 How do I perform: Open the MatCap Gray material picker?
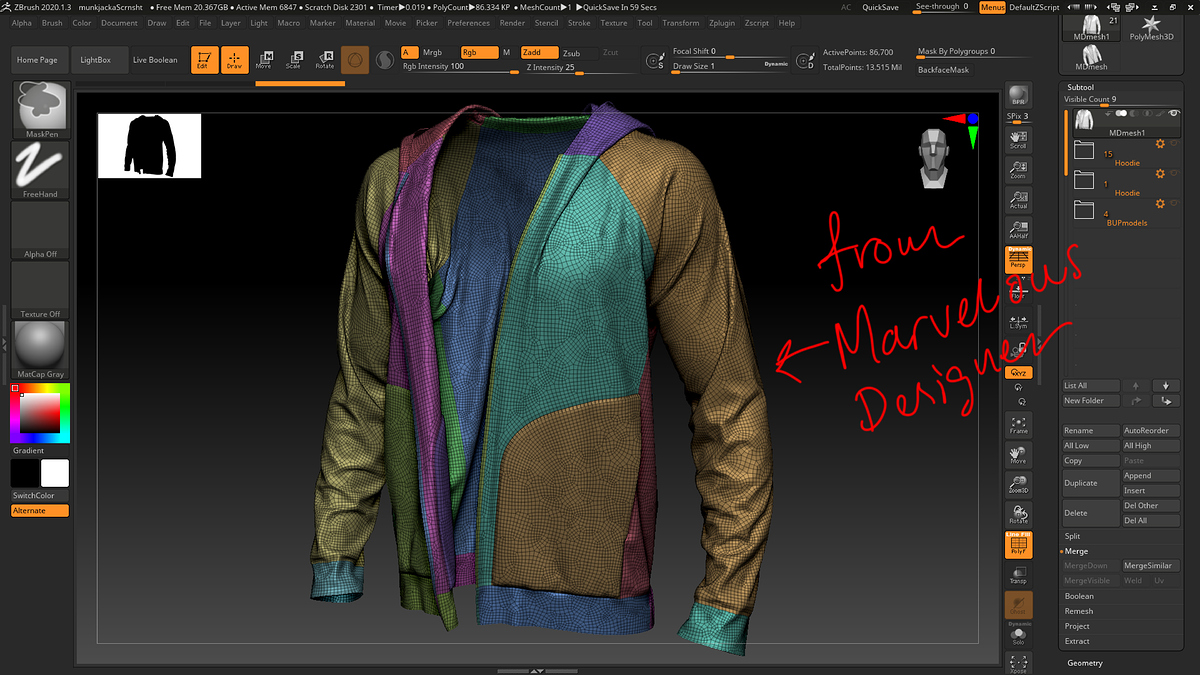pos(41,350)
